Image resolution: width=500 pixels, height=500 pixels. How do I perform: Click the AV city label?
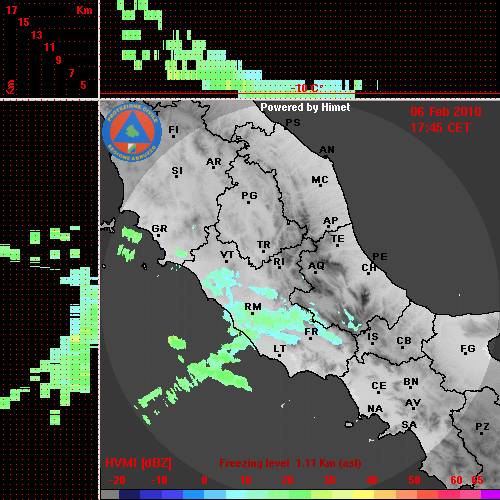pos(413,403)
